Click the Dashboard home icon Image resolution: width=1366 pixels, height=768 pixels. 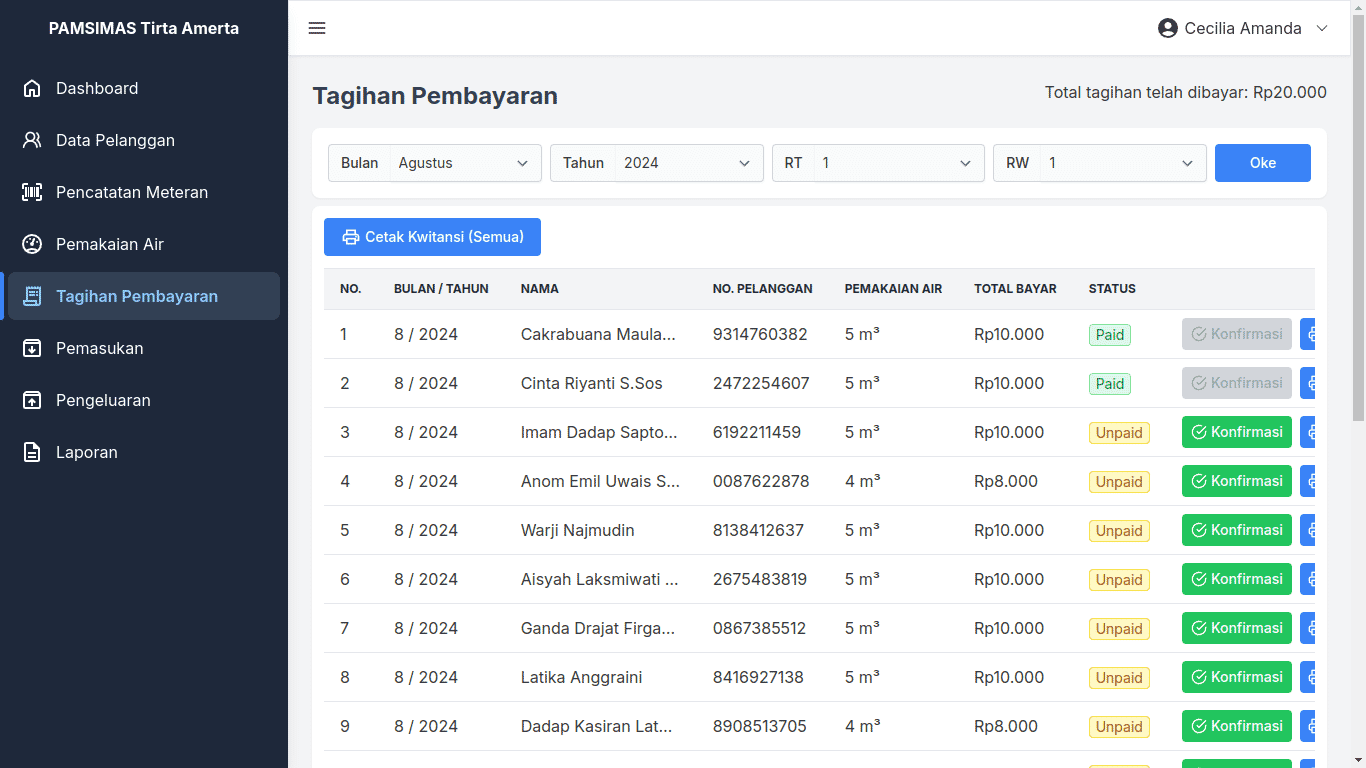click(32, 88)
